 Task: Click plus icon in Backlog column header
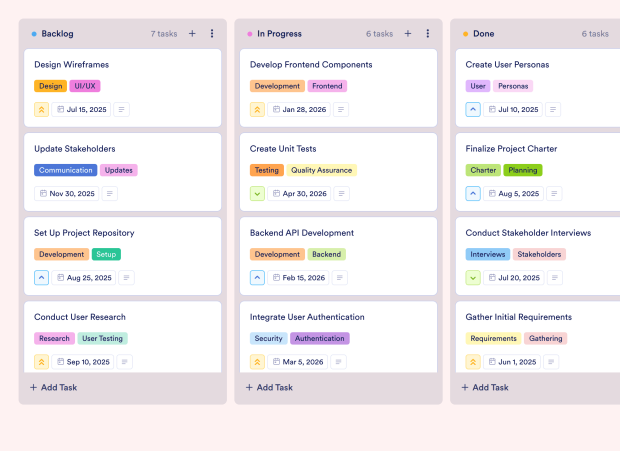(x=192, y=34)
